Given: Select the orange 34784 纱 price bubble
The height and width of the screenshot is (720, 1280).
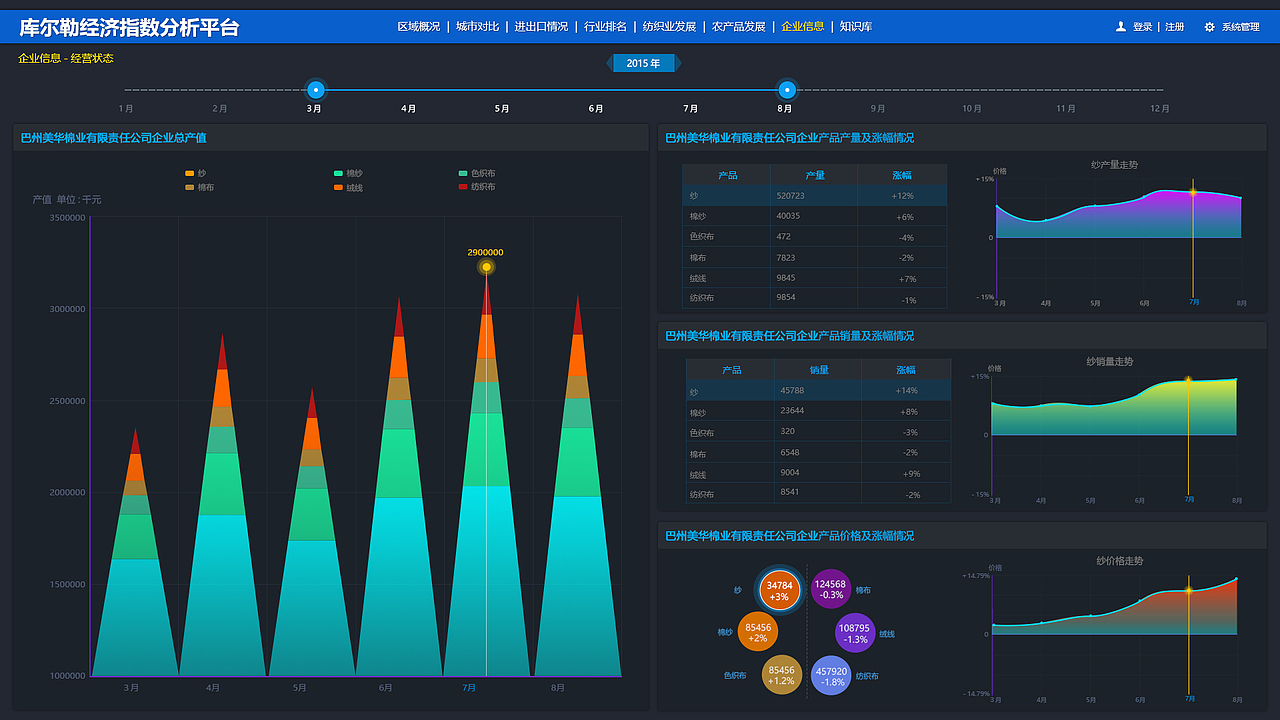Looking at the screenshot, I should (x=780, y=591).
